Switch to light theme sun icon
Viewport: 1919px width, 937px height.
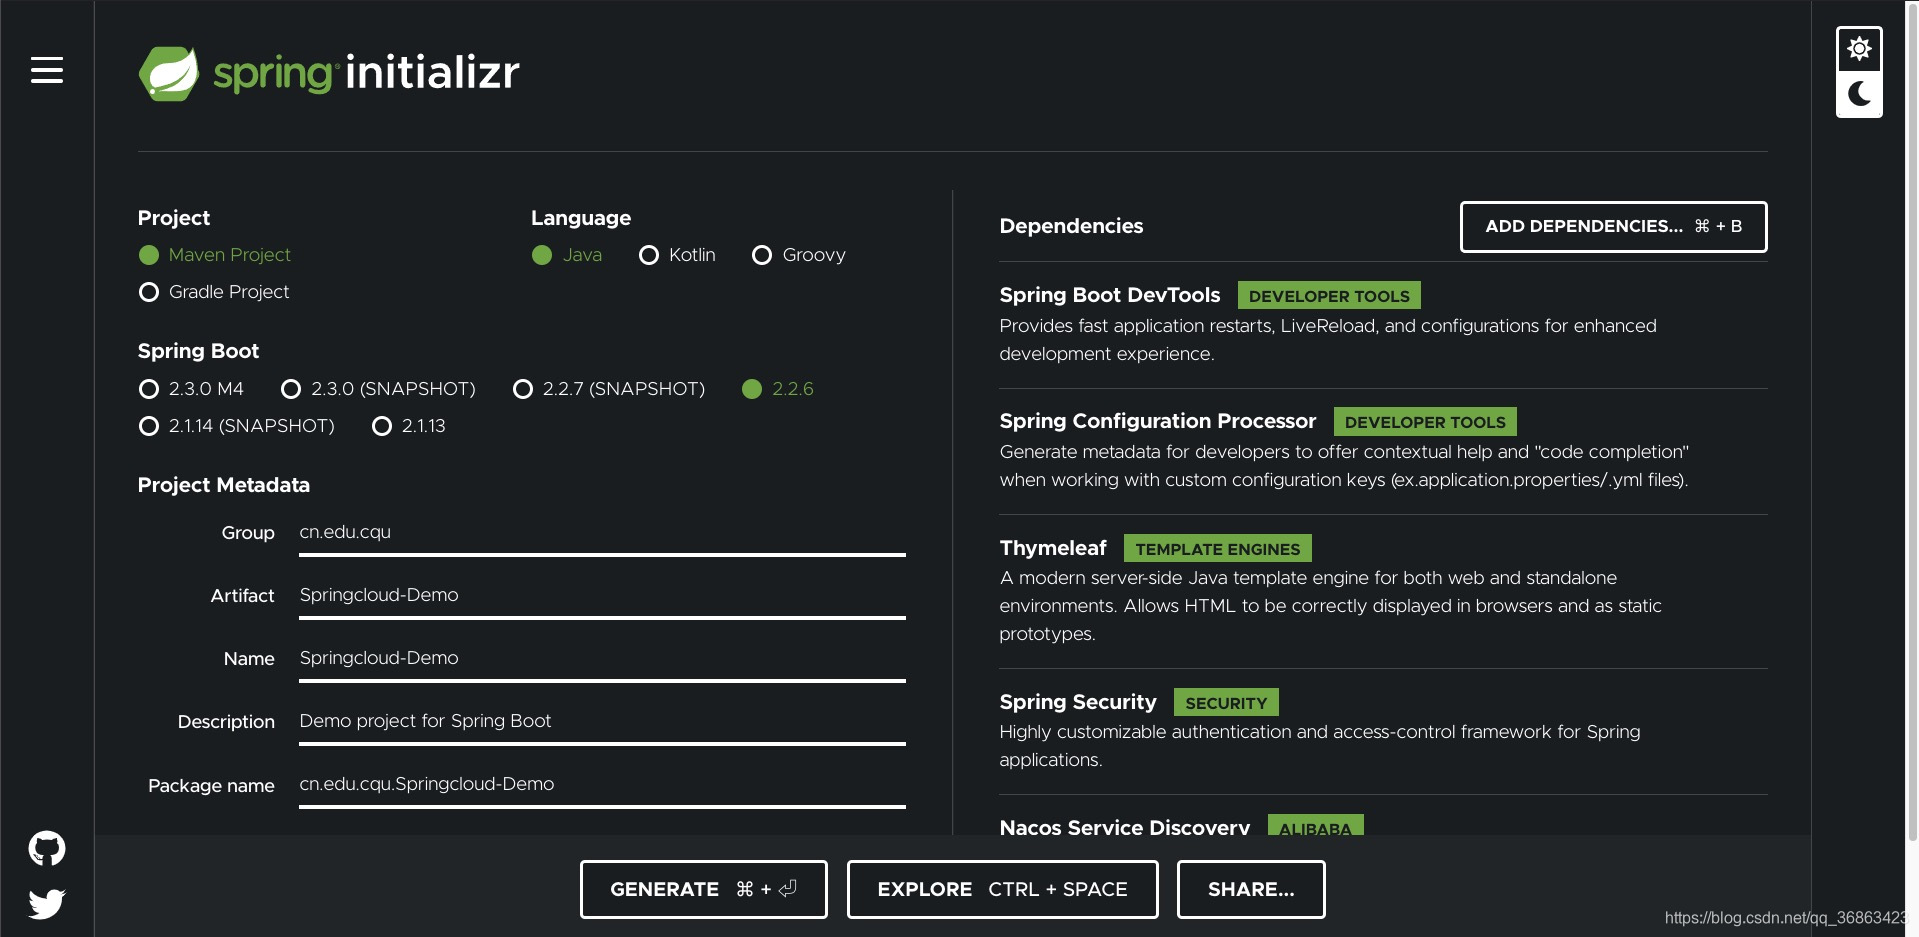point(1859,49)
